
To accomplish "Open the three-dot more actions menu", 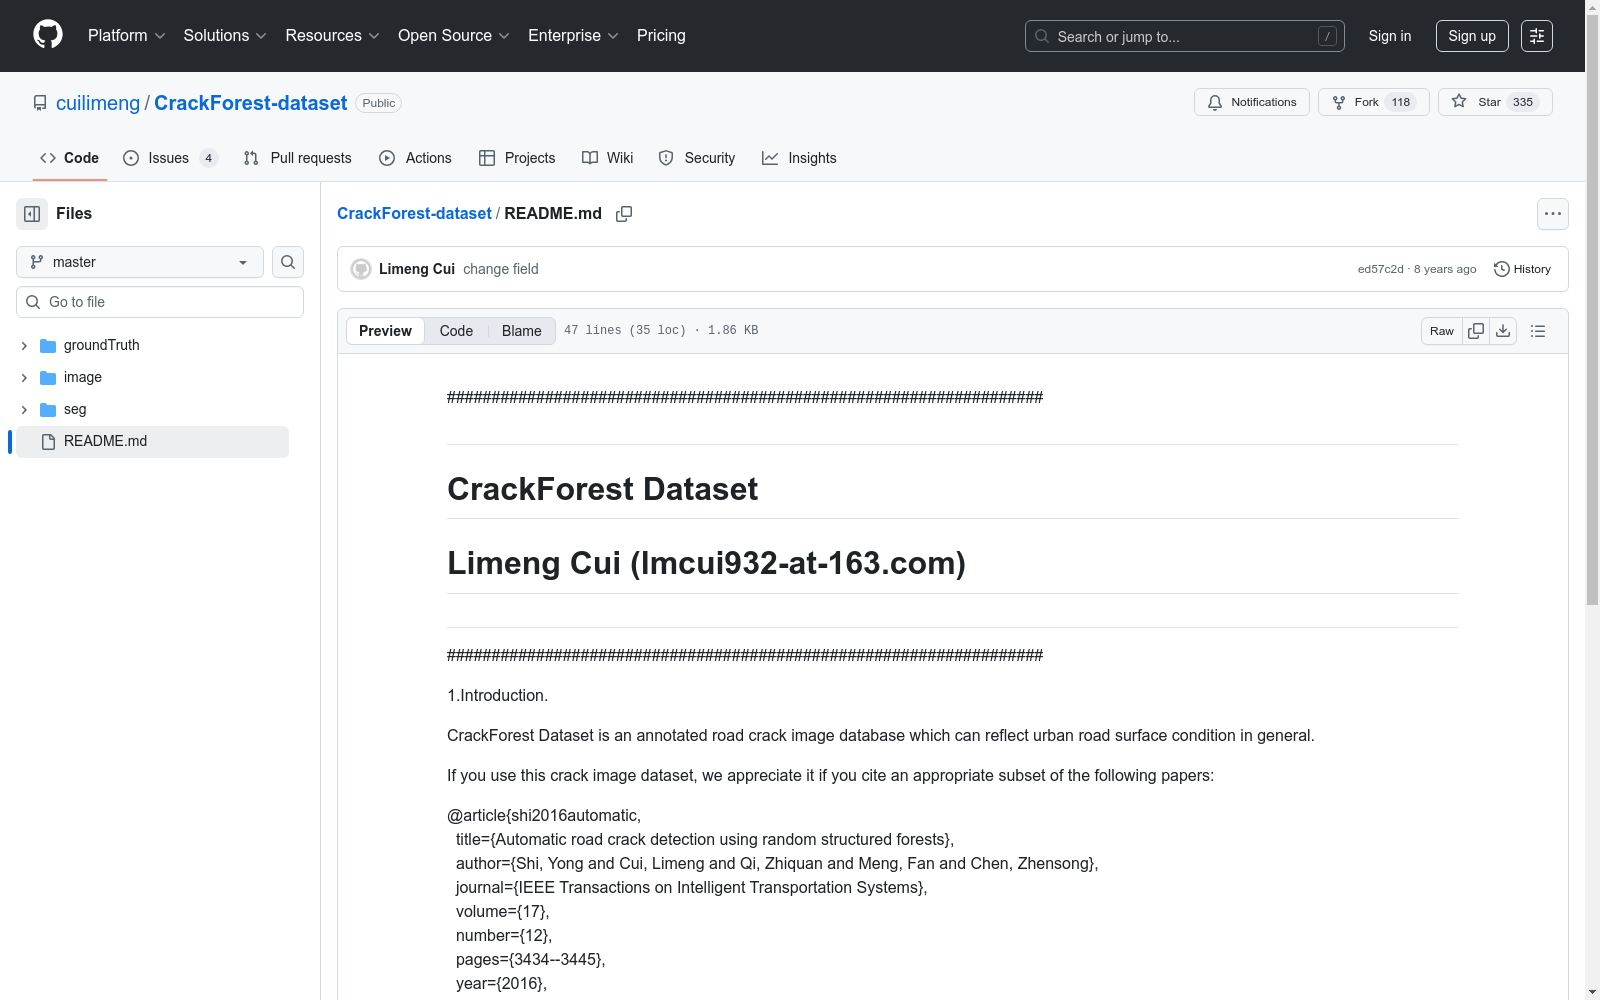I will pyautogui.click(x=1552, y=214).
